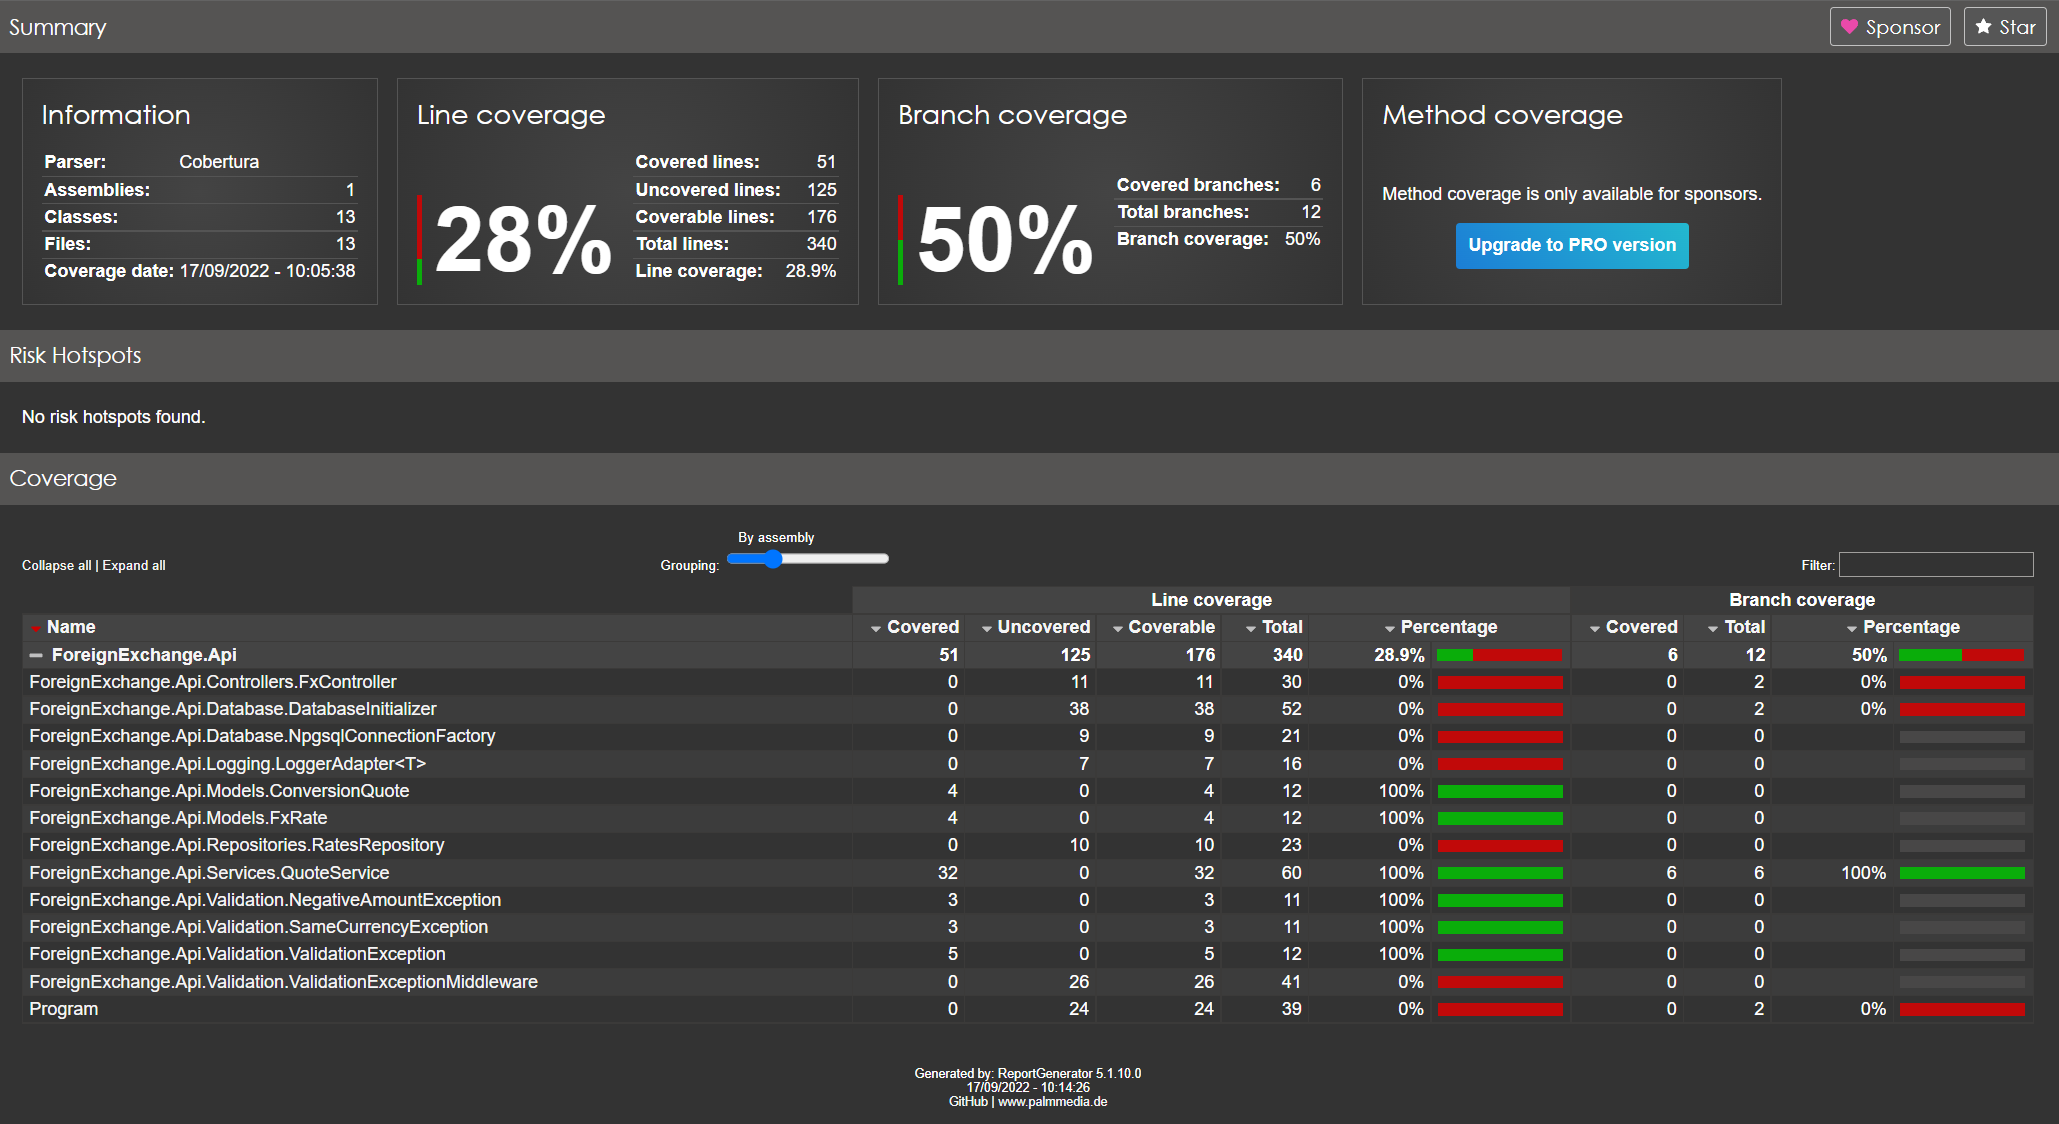
Task: Click Expand all link
Action: click(x=134, y=566)
